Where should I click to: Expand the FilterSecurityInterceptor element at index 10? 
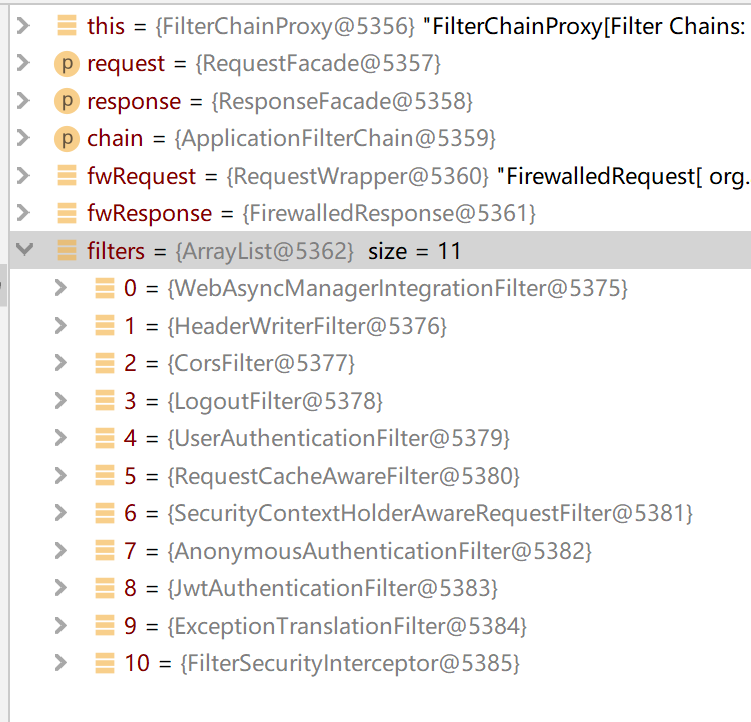[x=62, y=663]
